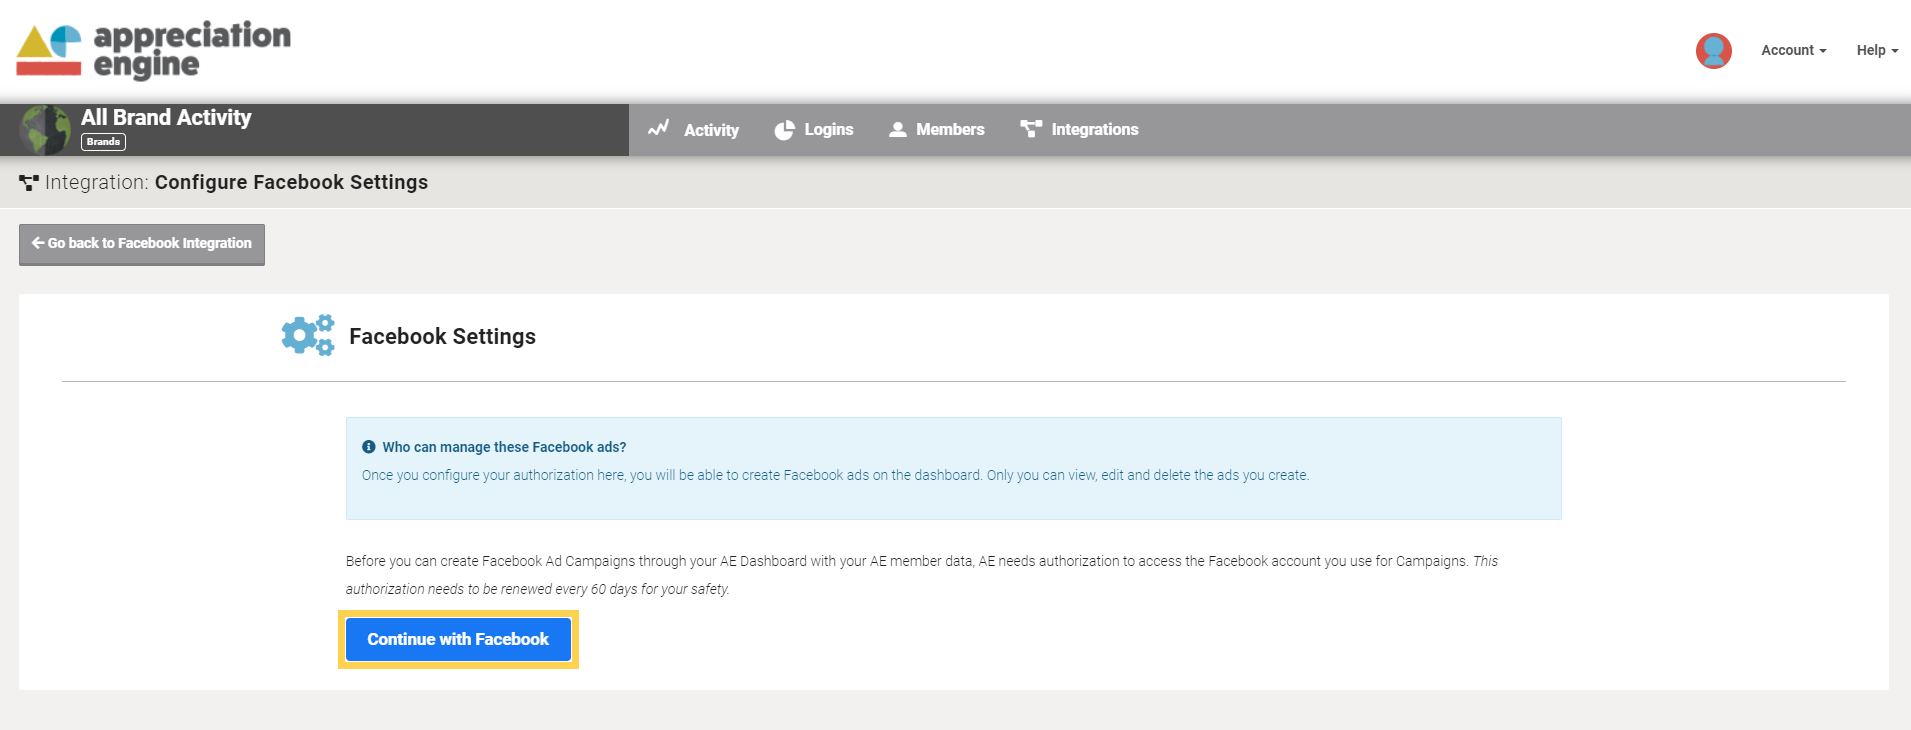The height and width of the screenshot is (730, 1911).
Task: Click the Members person icon
Action: [898, 130]
